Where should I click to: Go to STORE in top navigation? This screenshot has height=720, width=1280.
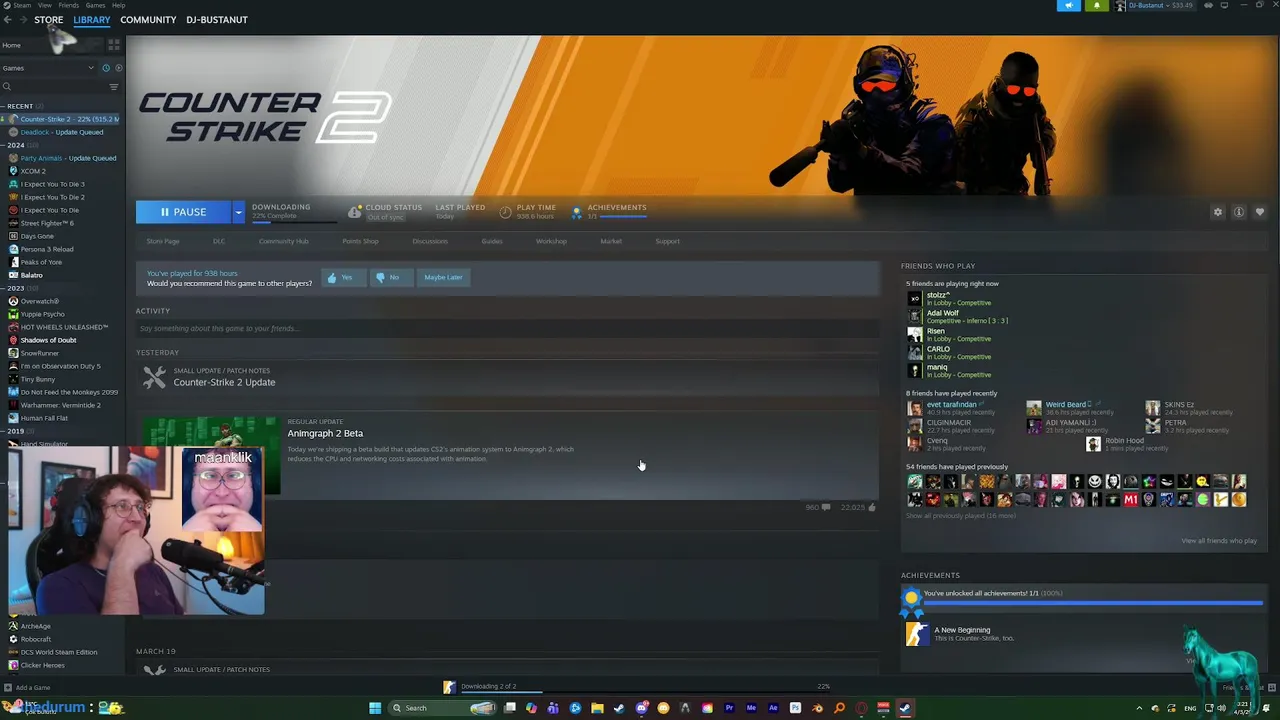point(48,20)
